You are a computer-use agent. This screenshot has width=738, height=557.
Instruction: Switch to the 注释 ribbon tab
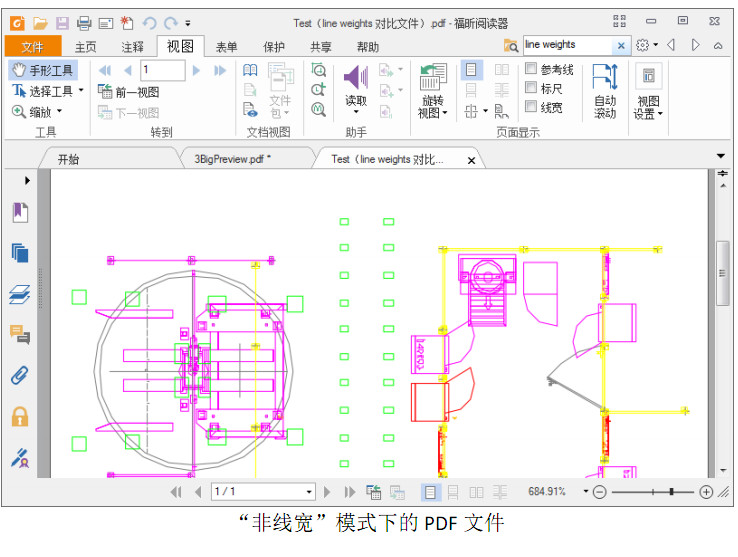pyautogui.click(x=132, y=46)
